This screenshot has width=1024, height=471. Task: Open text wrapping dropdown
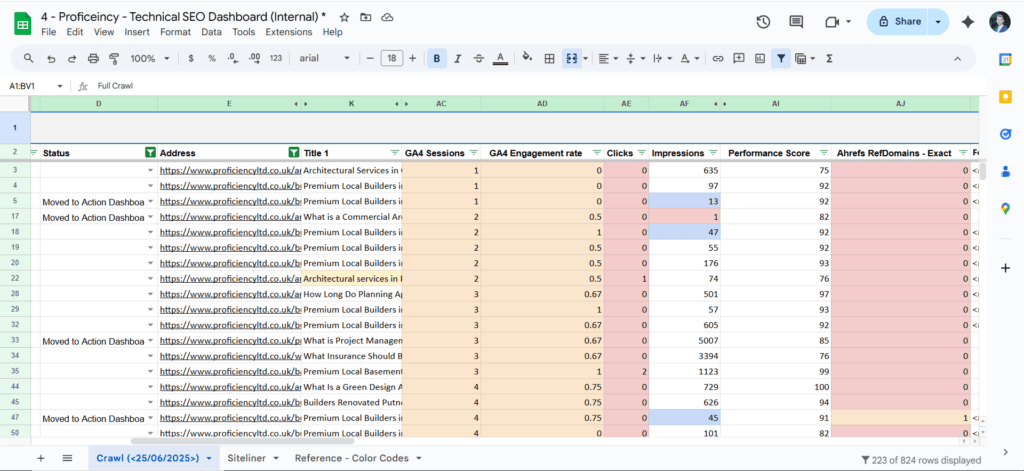[662, 59]
